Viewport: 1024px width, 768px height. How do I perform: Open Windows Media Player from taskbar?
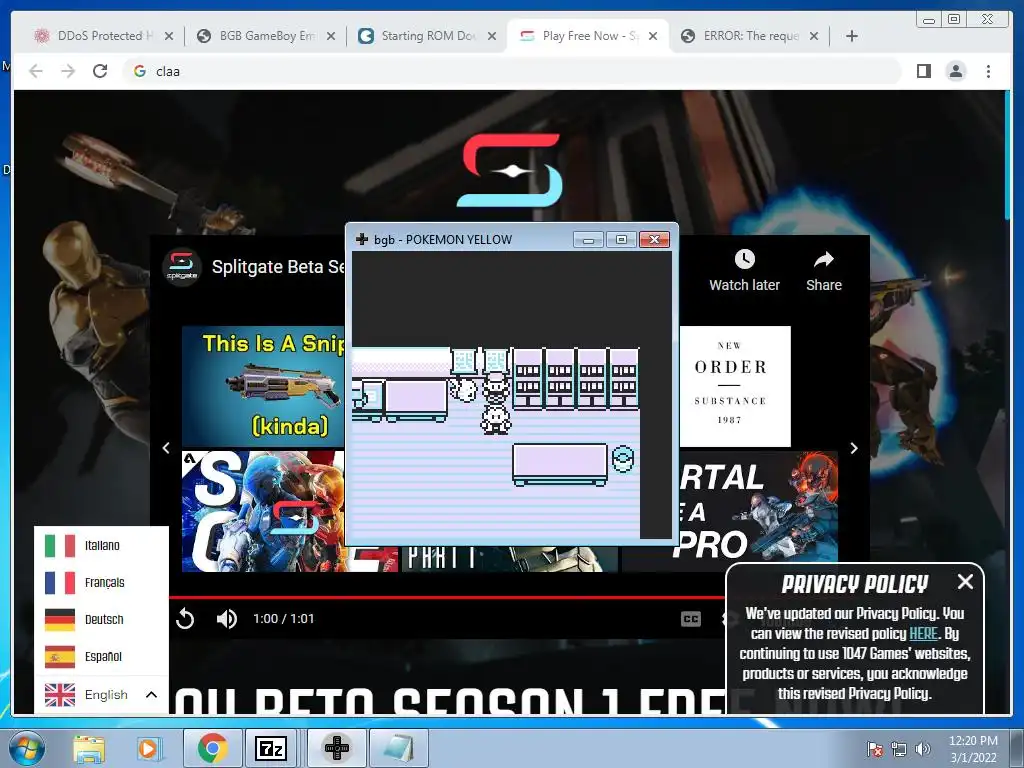(148, 748)
